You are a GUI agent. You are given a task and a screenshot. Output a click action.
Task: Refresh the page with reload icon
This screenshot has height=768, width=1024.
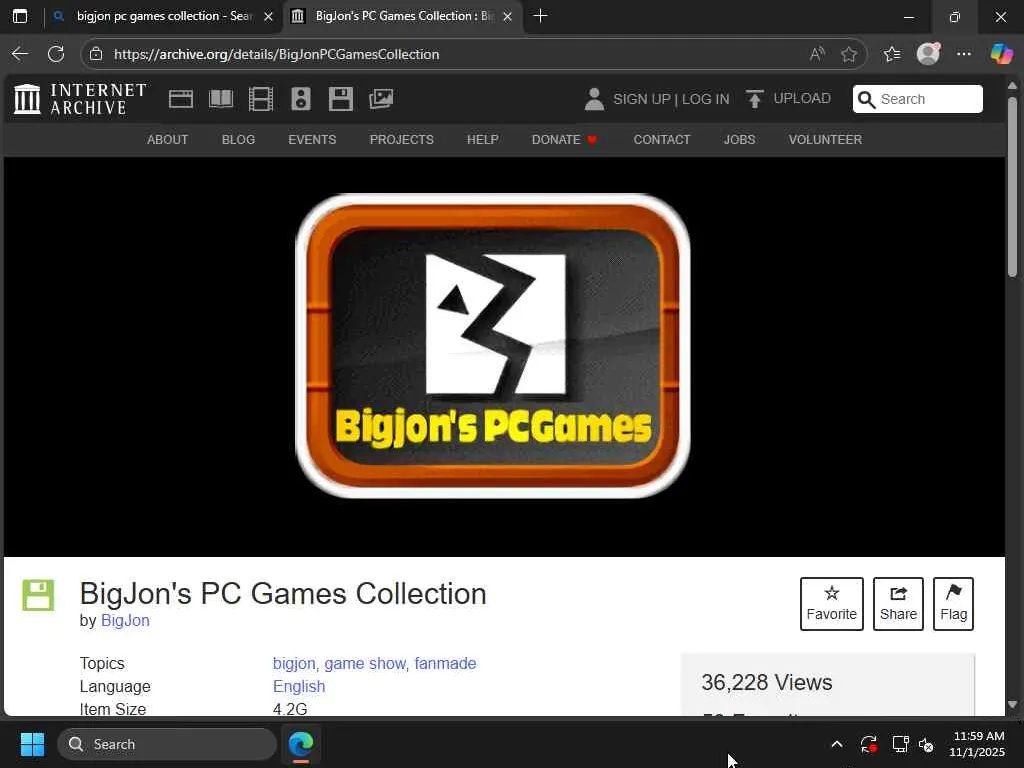pos(56,54)
